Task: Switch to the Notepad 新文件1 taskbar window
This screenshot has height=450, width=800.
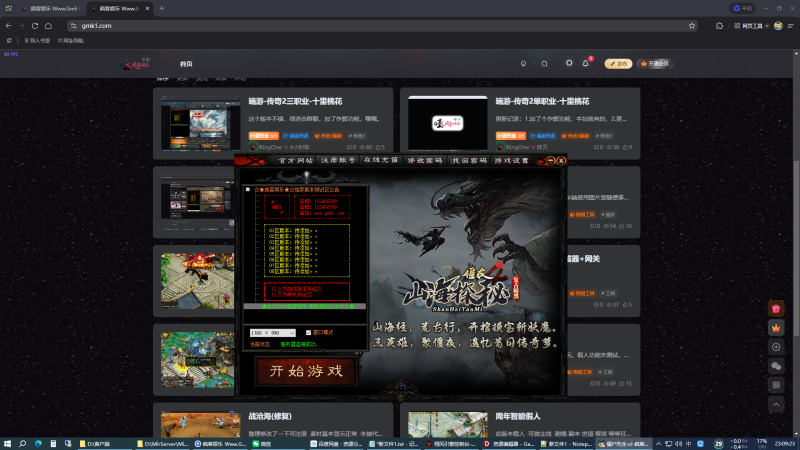Action: pyautogui.click(x=566, y=444)
